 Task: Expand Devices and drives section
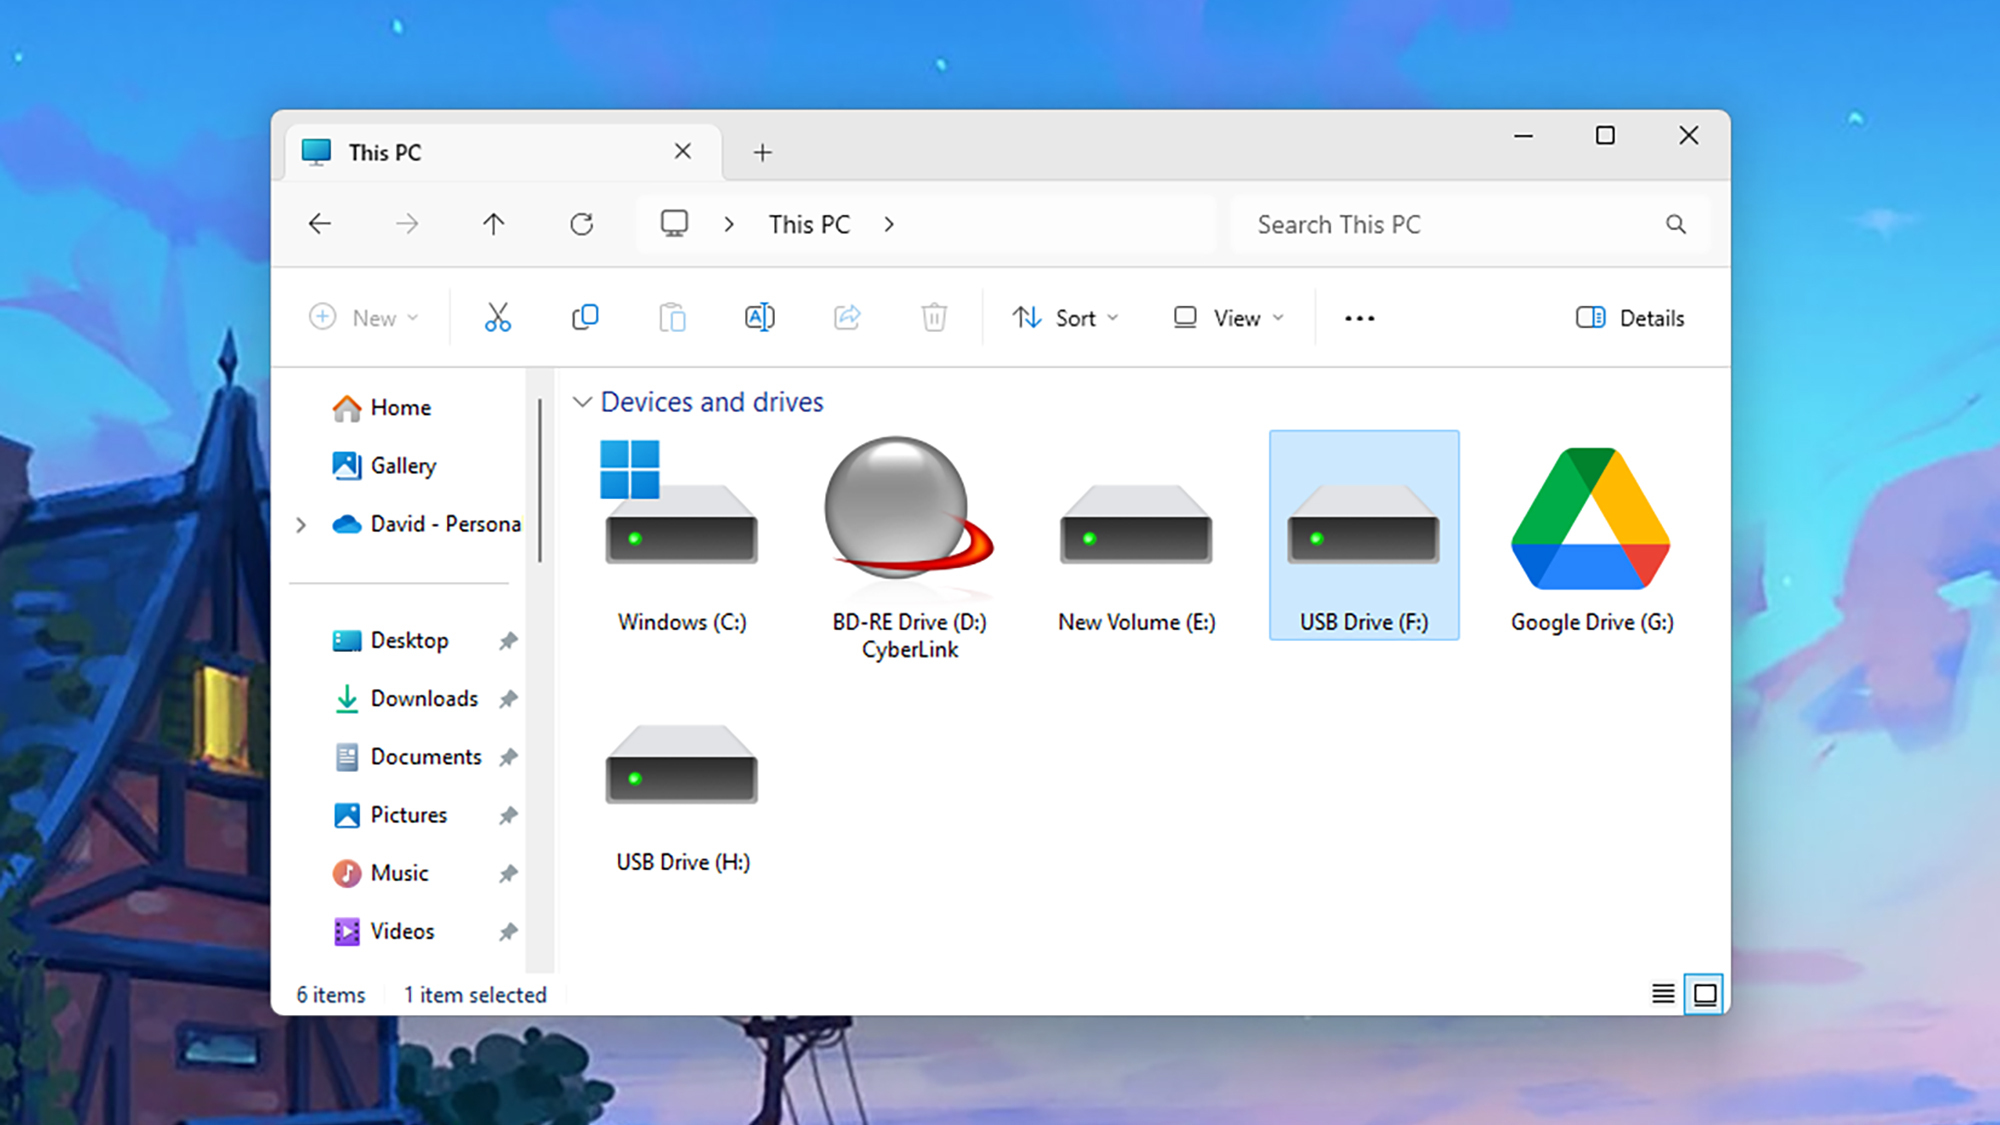(x=581, y=401)
